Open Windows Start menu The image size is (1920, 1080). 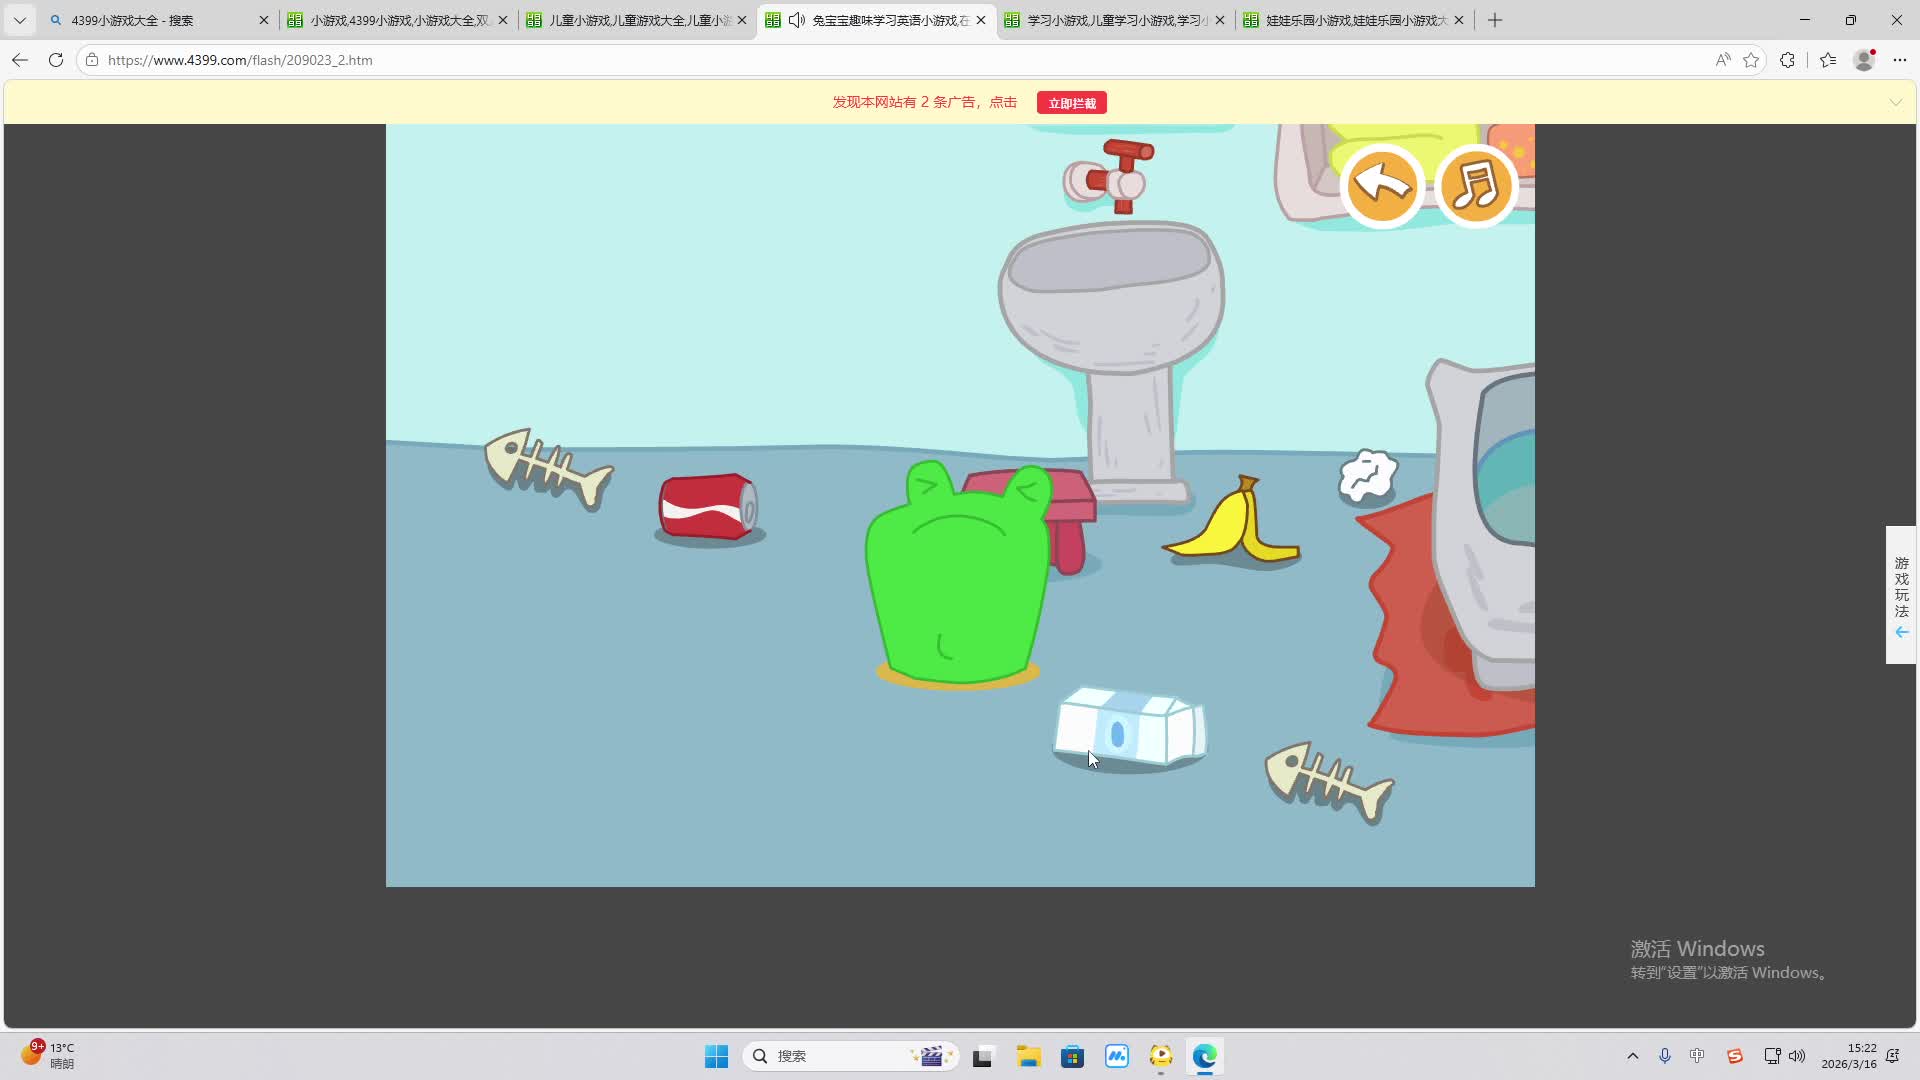point(716,1056)
